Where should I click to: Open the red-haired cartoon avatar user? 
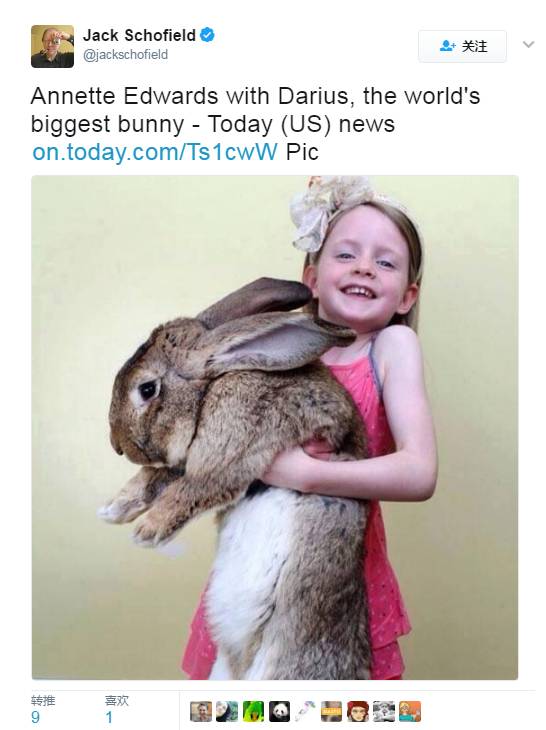(x=357, y=711)
